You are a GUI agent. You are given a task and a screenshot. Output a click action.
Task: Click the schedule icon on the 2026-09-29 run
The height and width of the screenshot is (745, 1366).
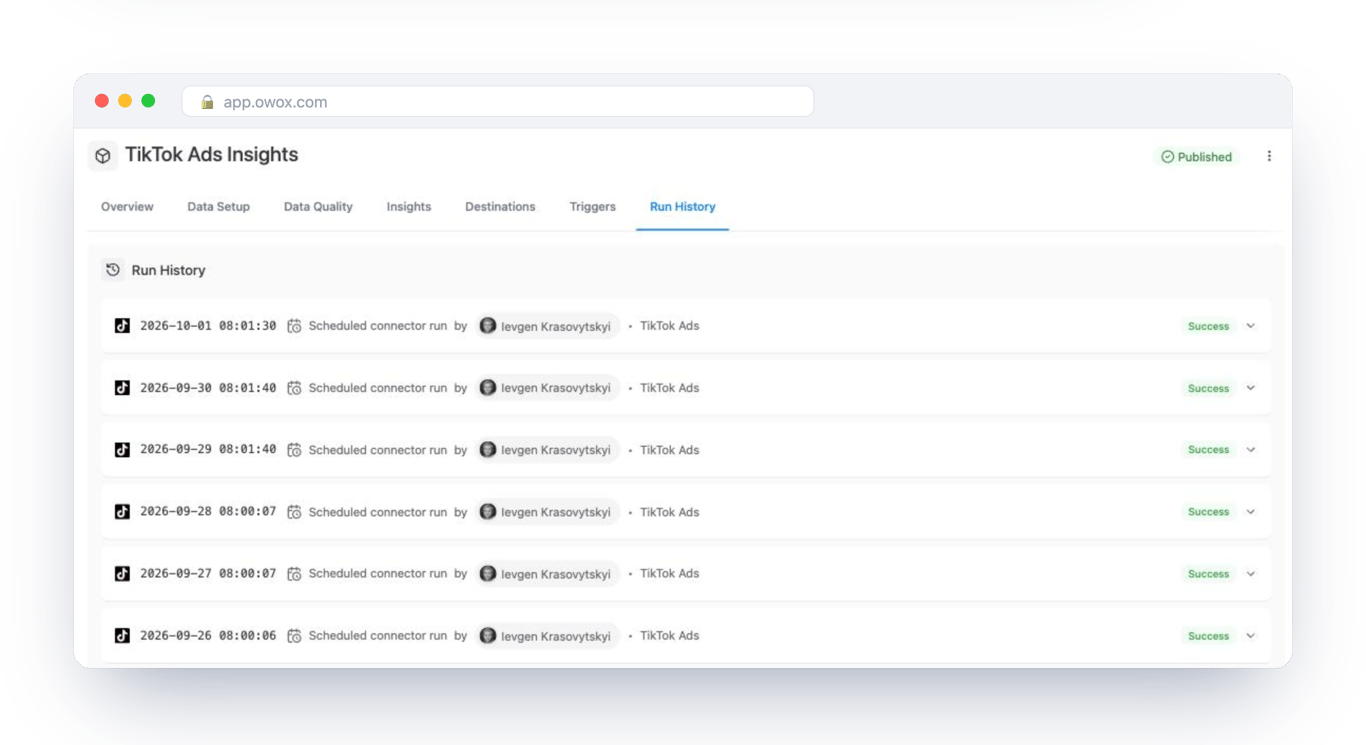point(294,450)
